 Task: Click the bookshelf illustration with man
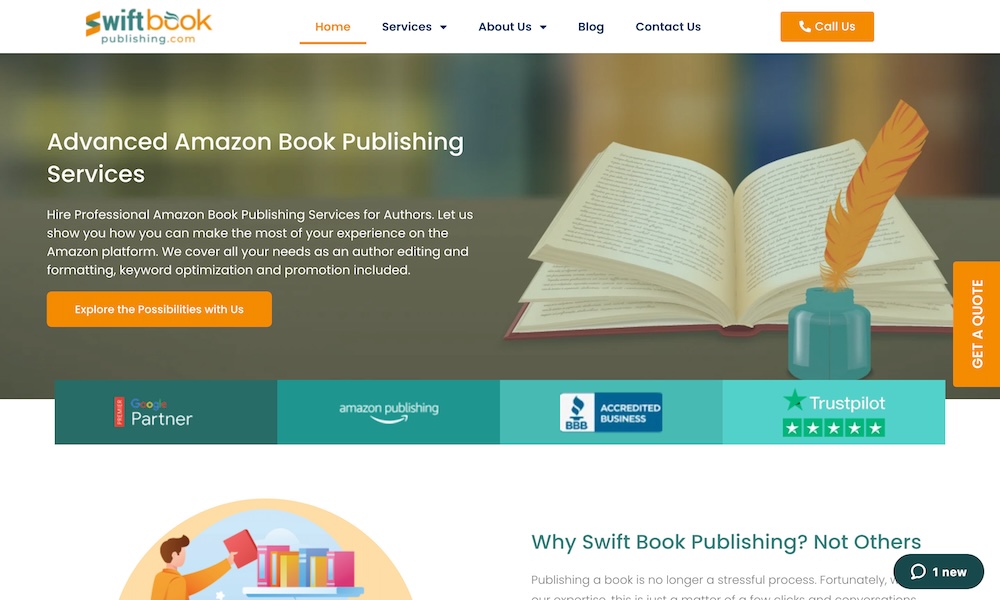pyautogui.click(x=265, y=550)
